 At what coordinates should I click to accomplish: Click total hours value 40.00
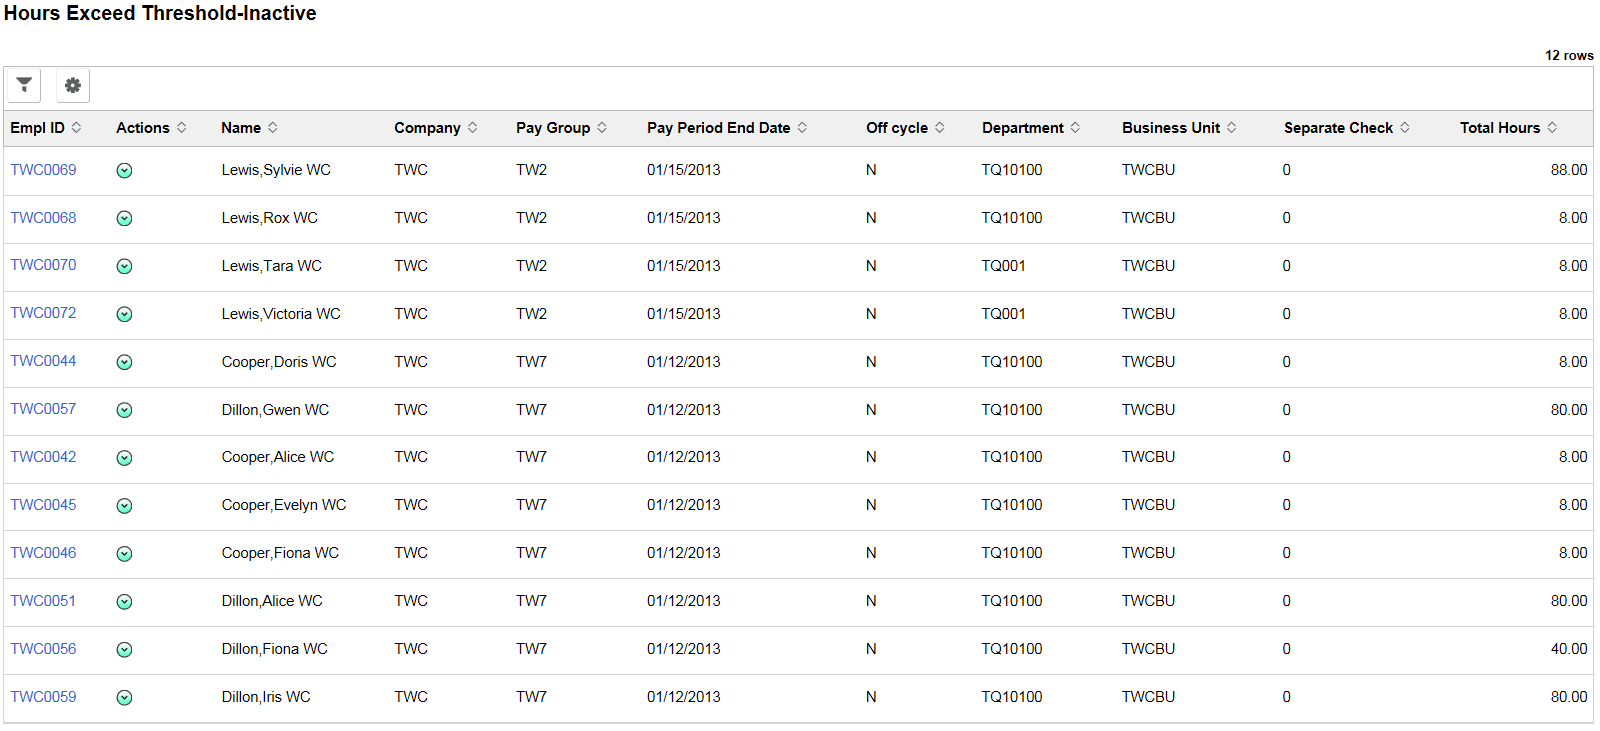pyautogui.click(x=1569, y=649)
